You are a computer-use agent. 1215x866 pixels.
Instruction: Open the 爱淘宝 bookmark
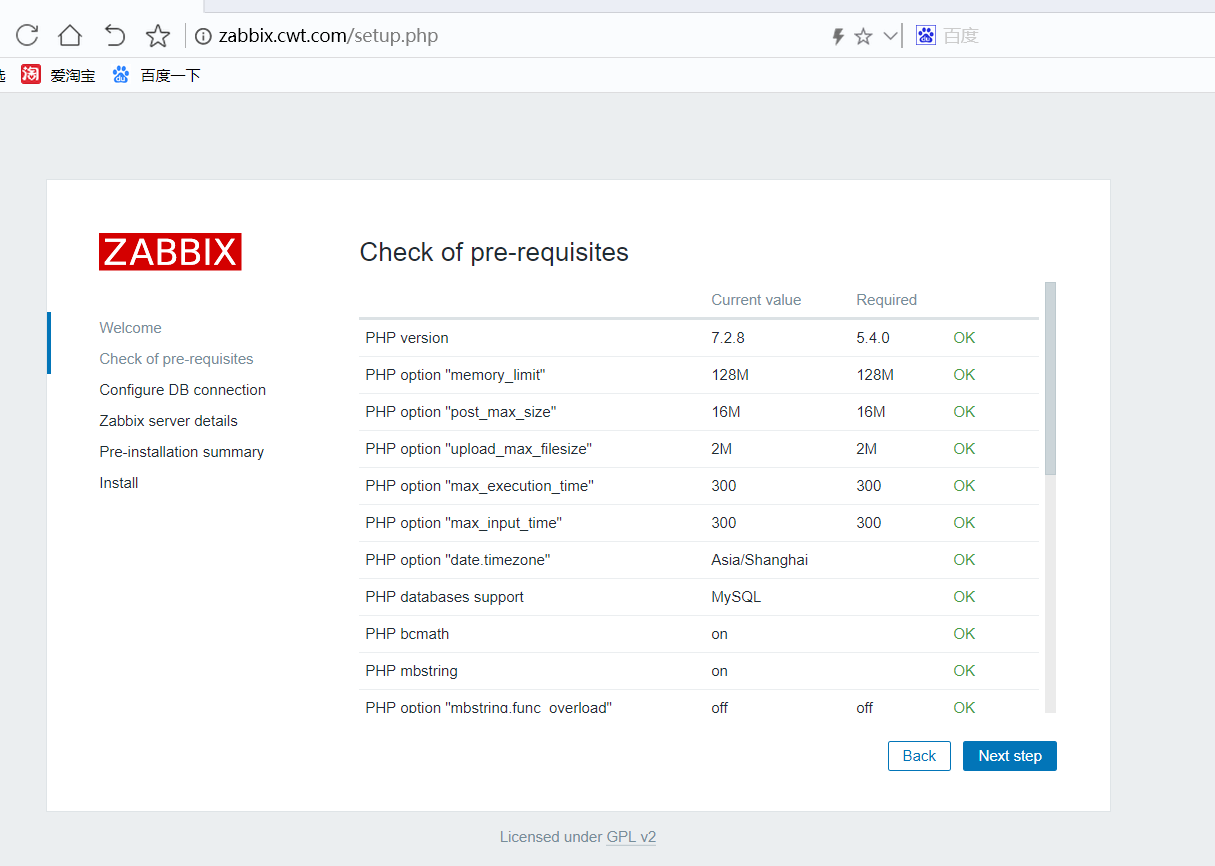[73, 75]
